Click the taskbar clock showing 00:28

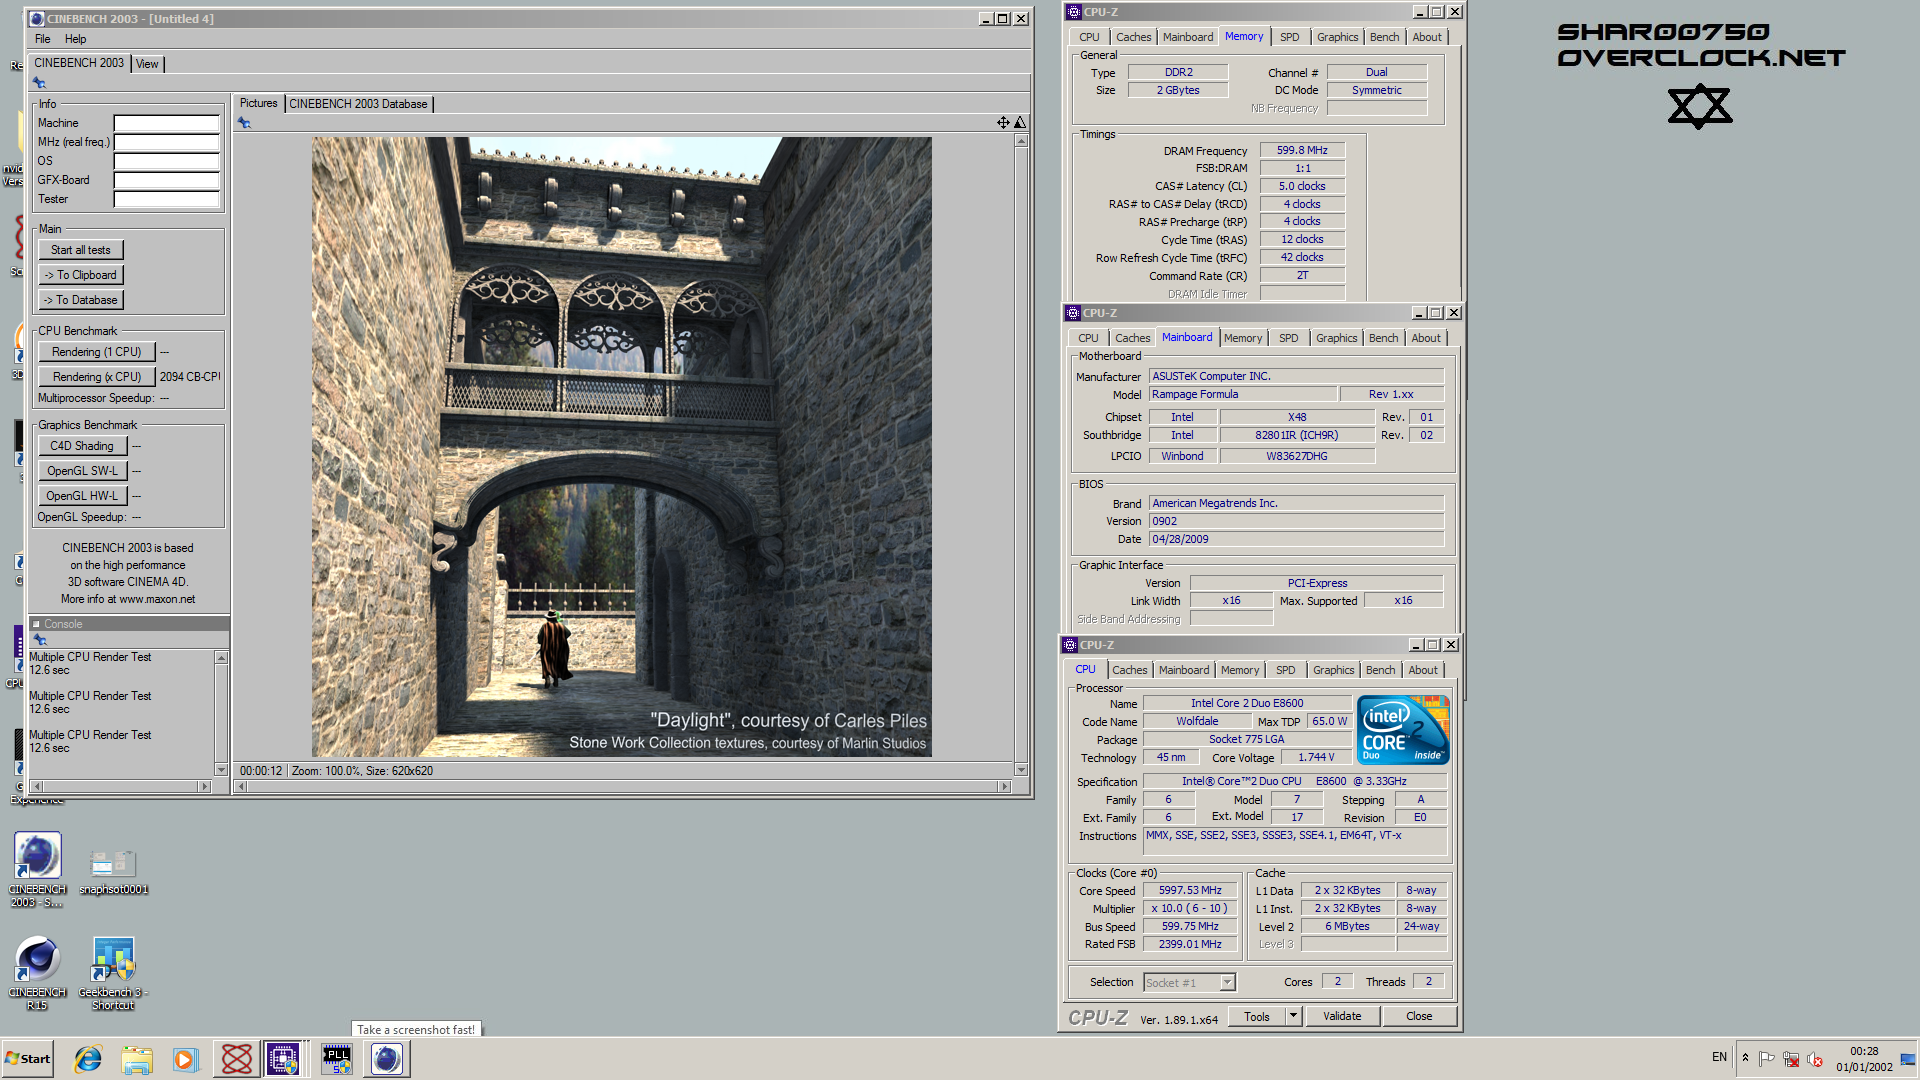pyautogui.click(x=1864, y=1059)
